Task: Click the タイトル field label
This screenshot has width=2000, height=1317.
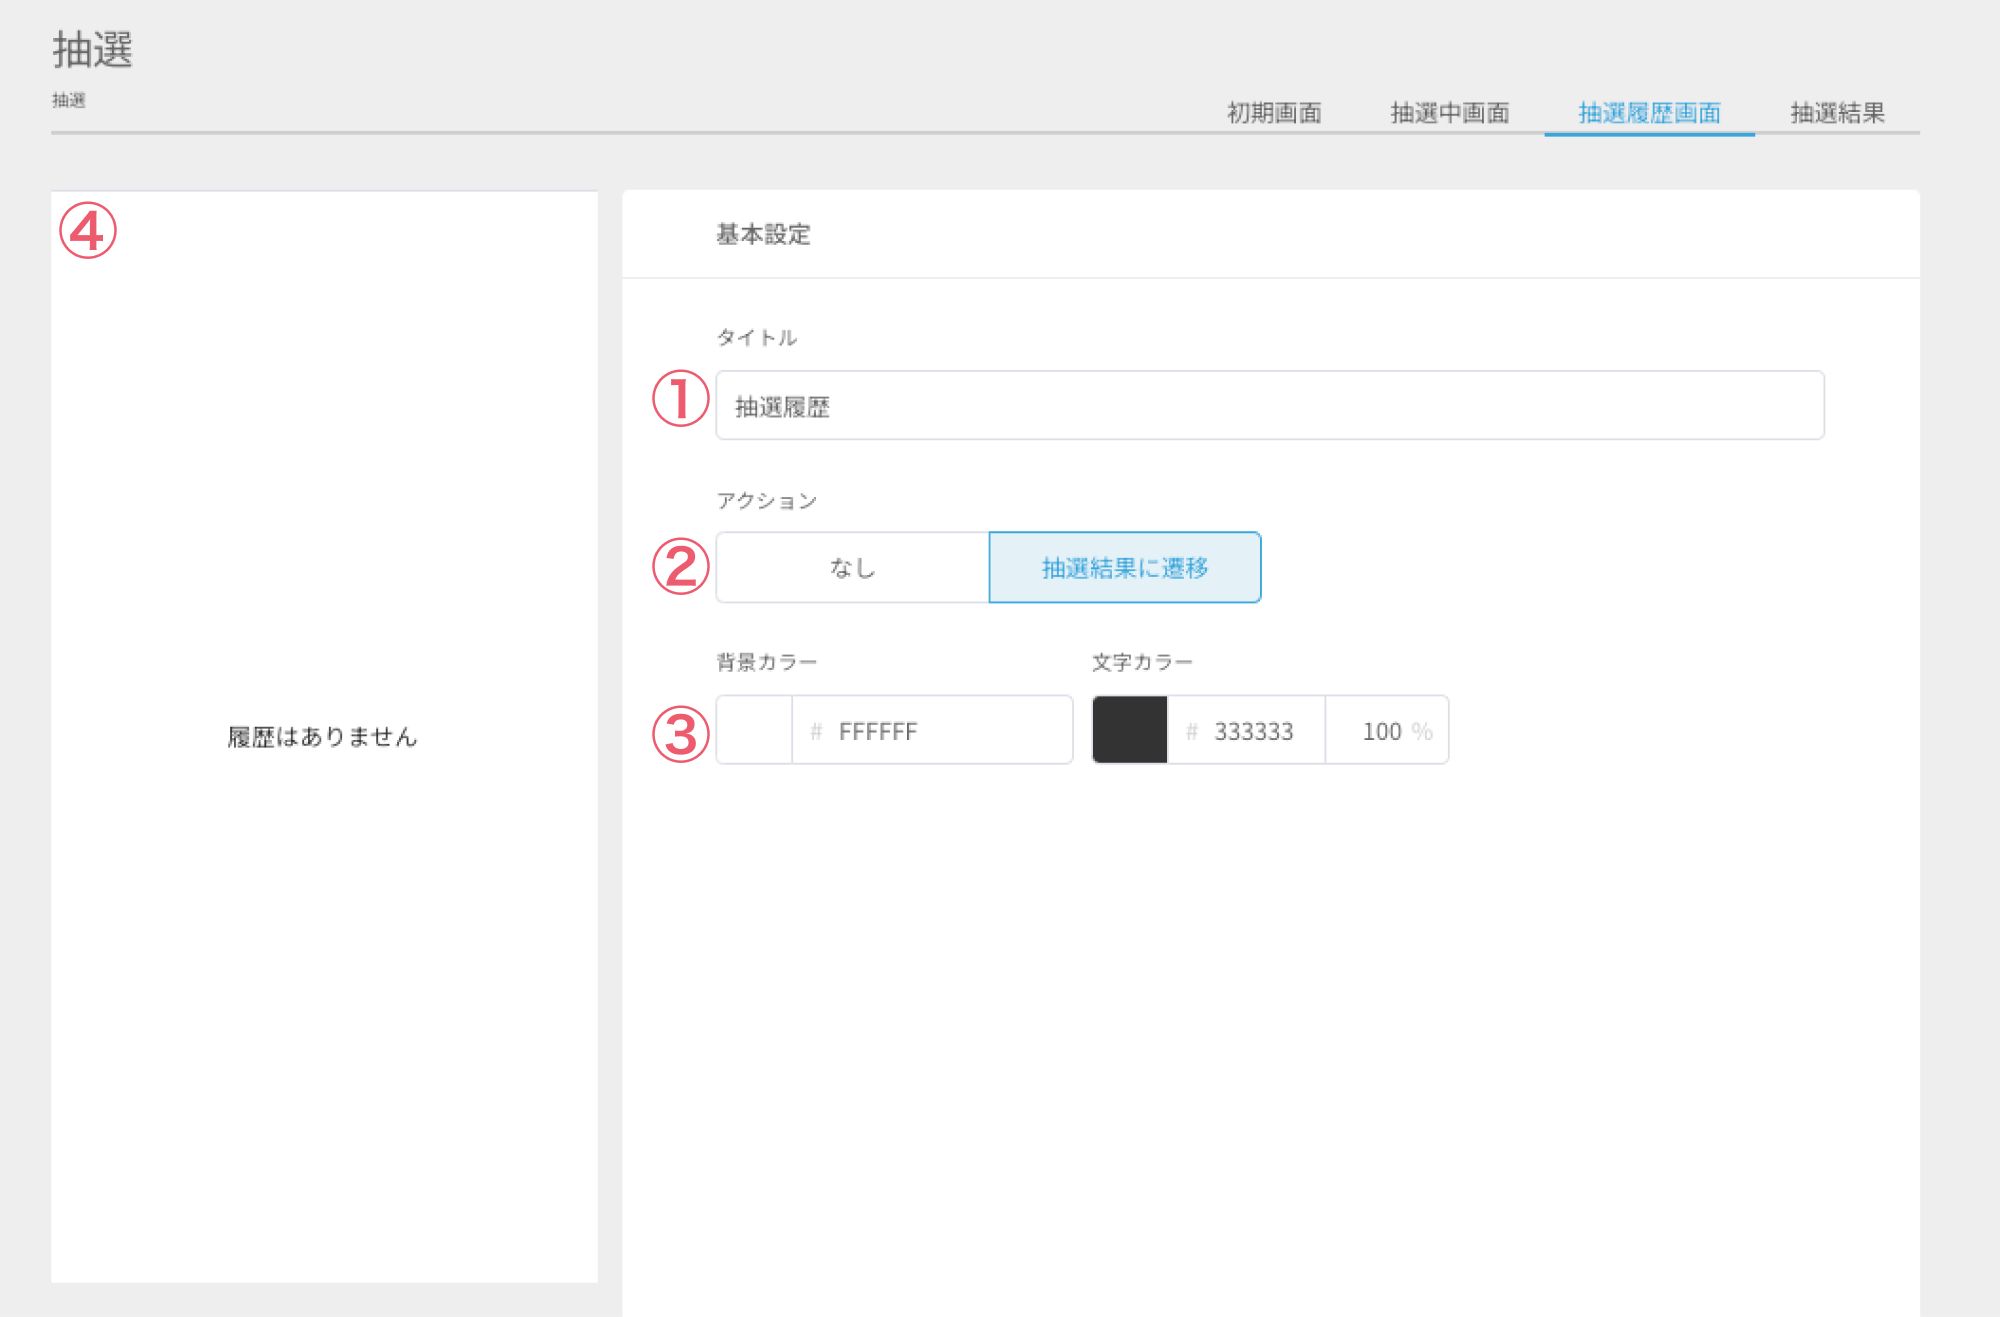Action: click(757, 338)
